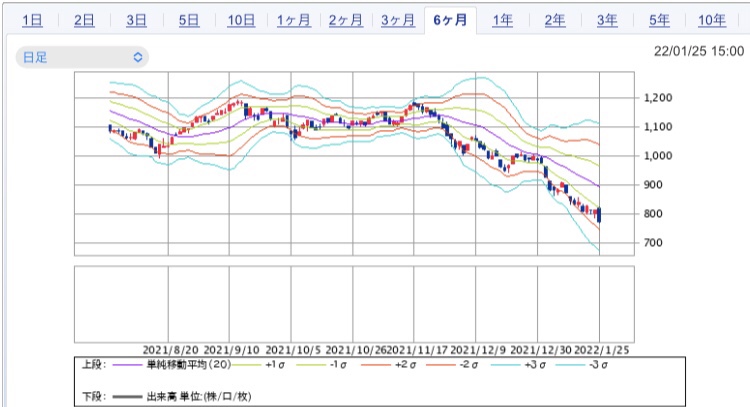750x407 pixels.
Task: Switch to the 1ヶ月 period tab
Action: 294,20
